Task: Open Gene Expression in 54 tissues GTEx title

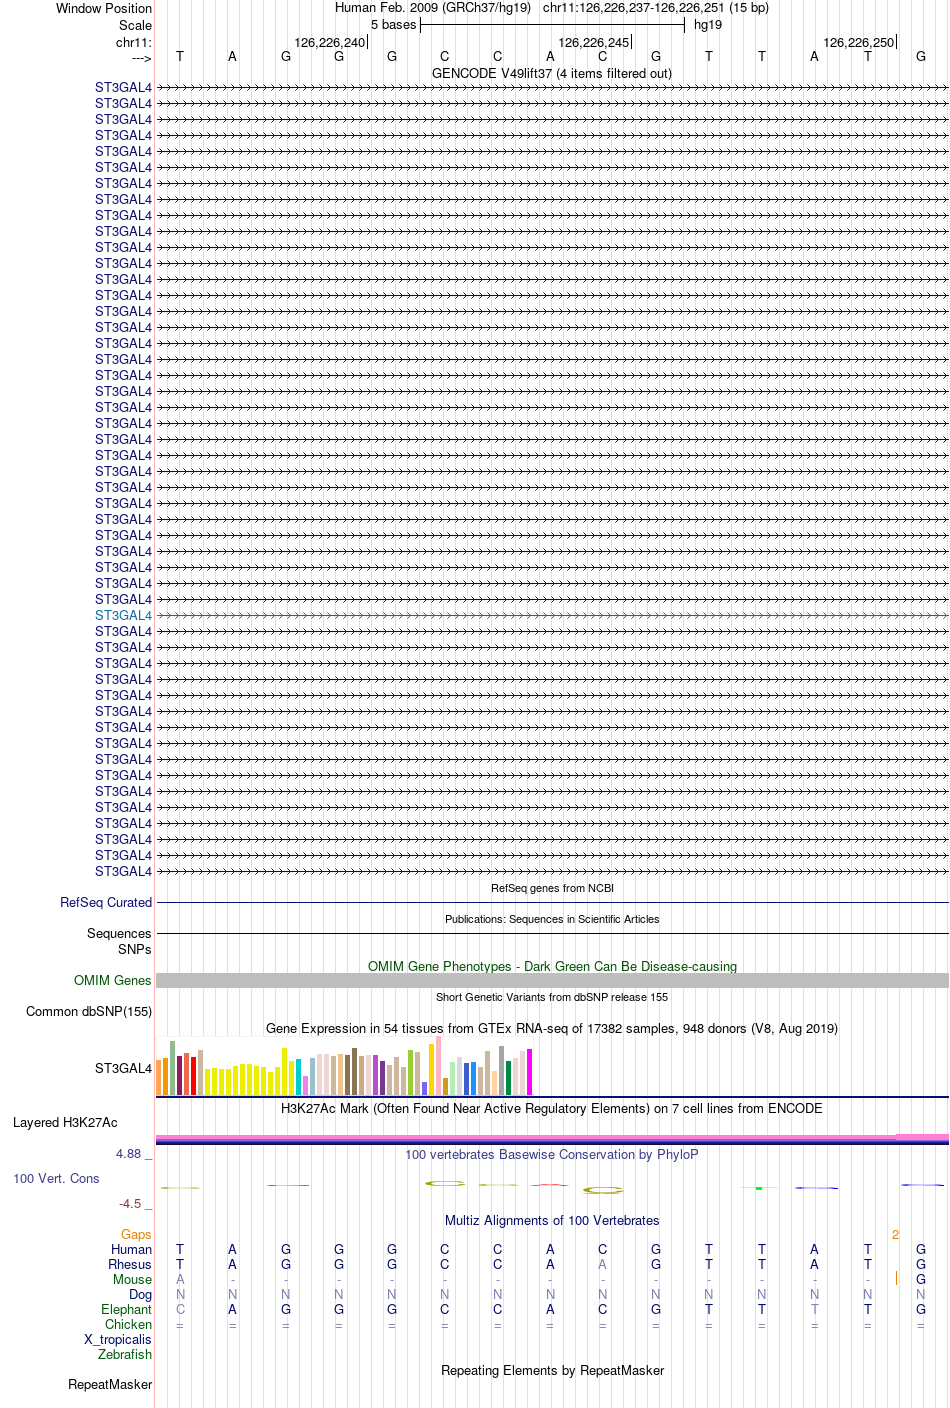Action: (x=552, y=1028)
